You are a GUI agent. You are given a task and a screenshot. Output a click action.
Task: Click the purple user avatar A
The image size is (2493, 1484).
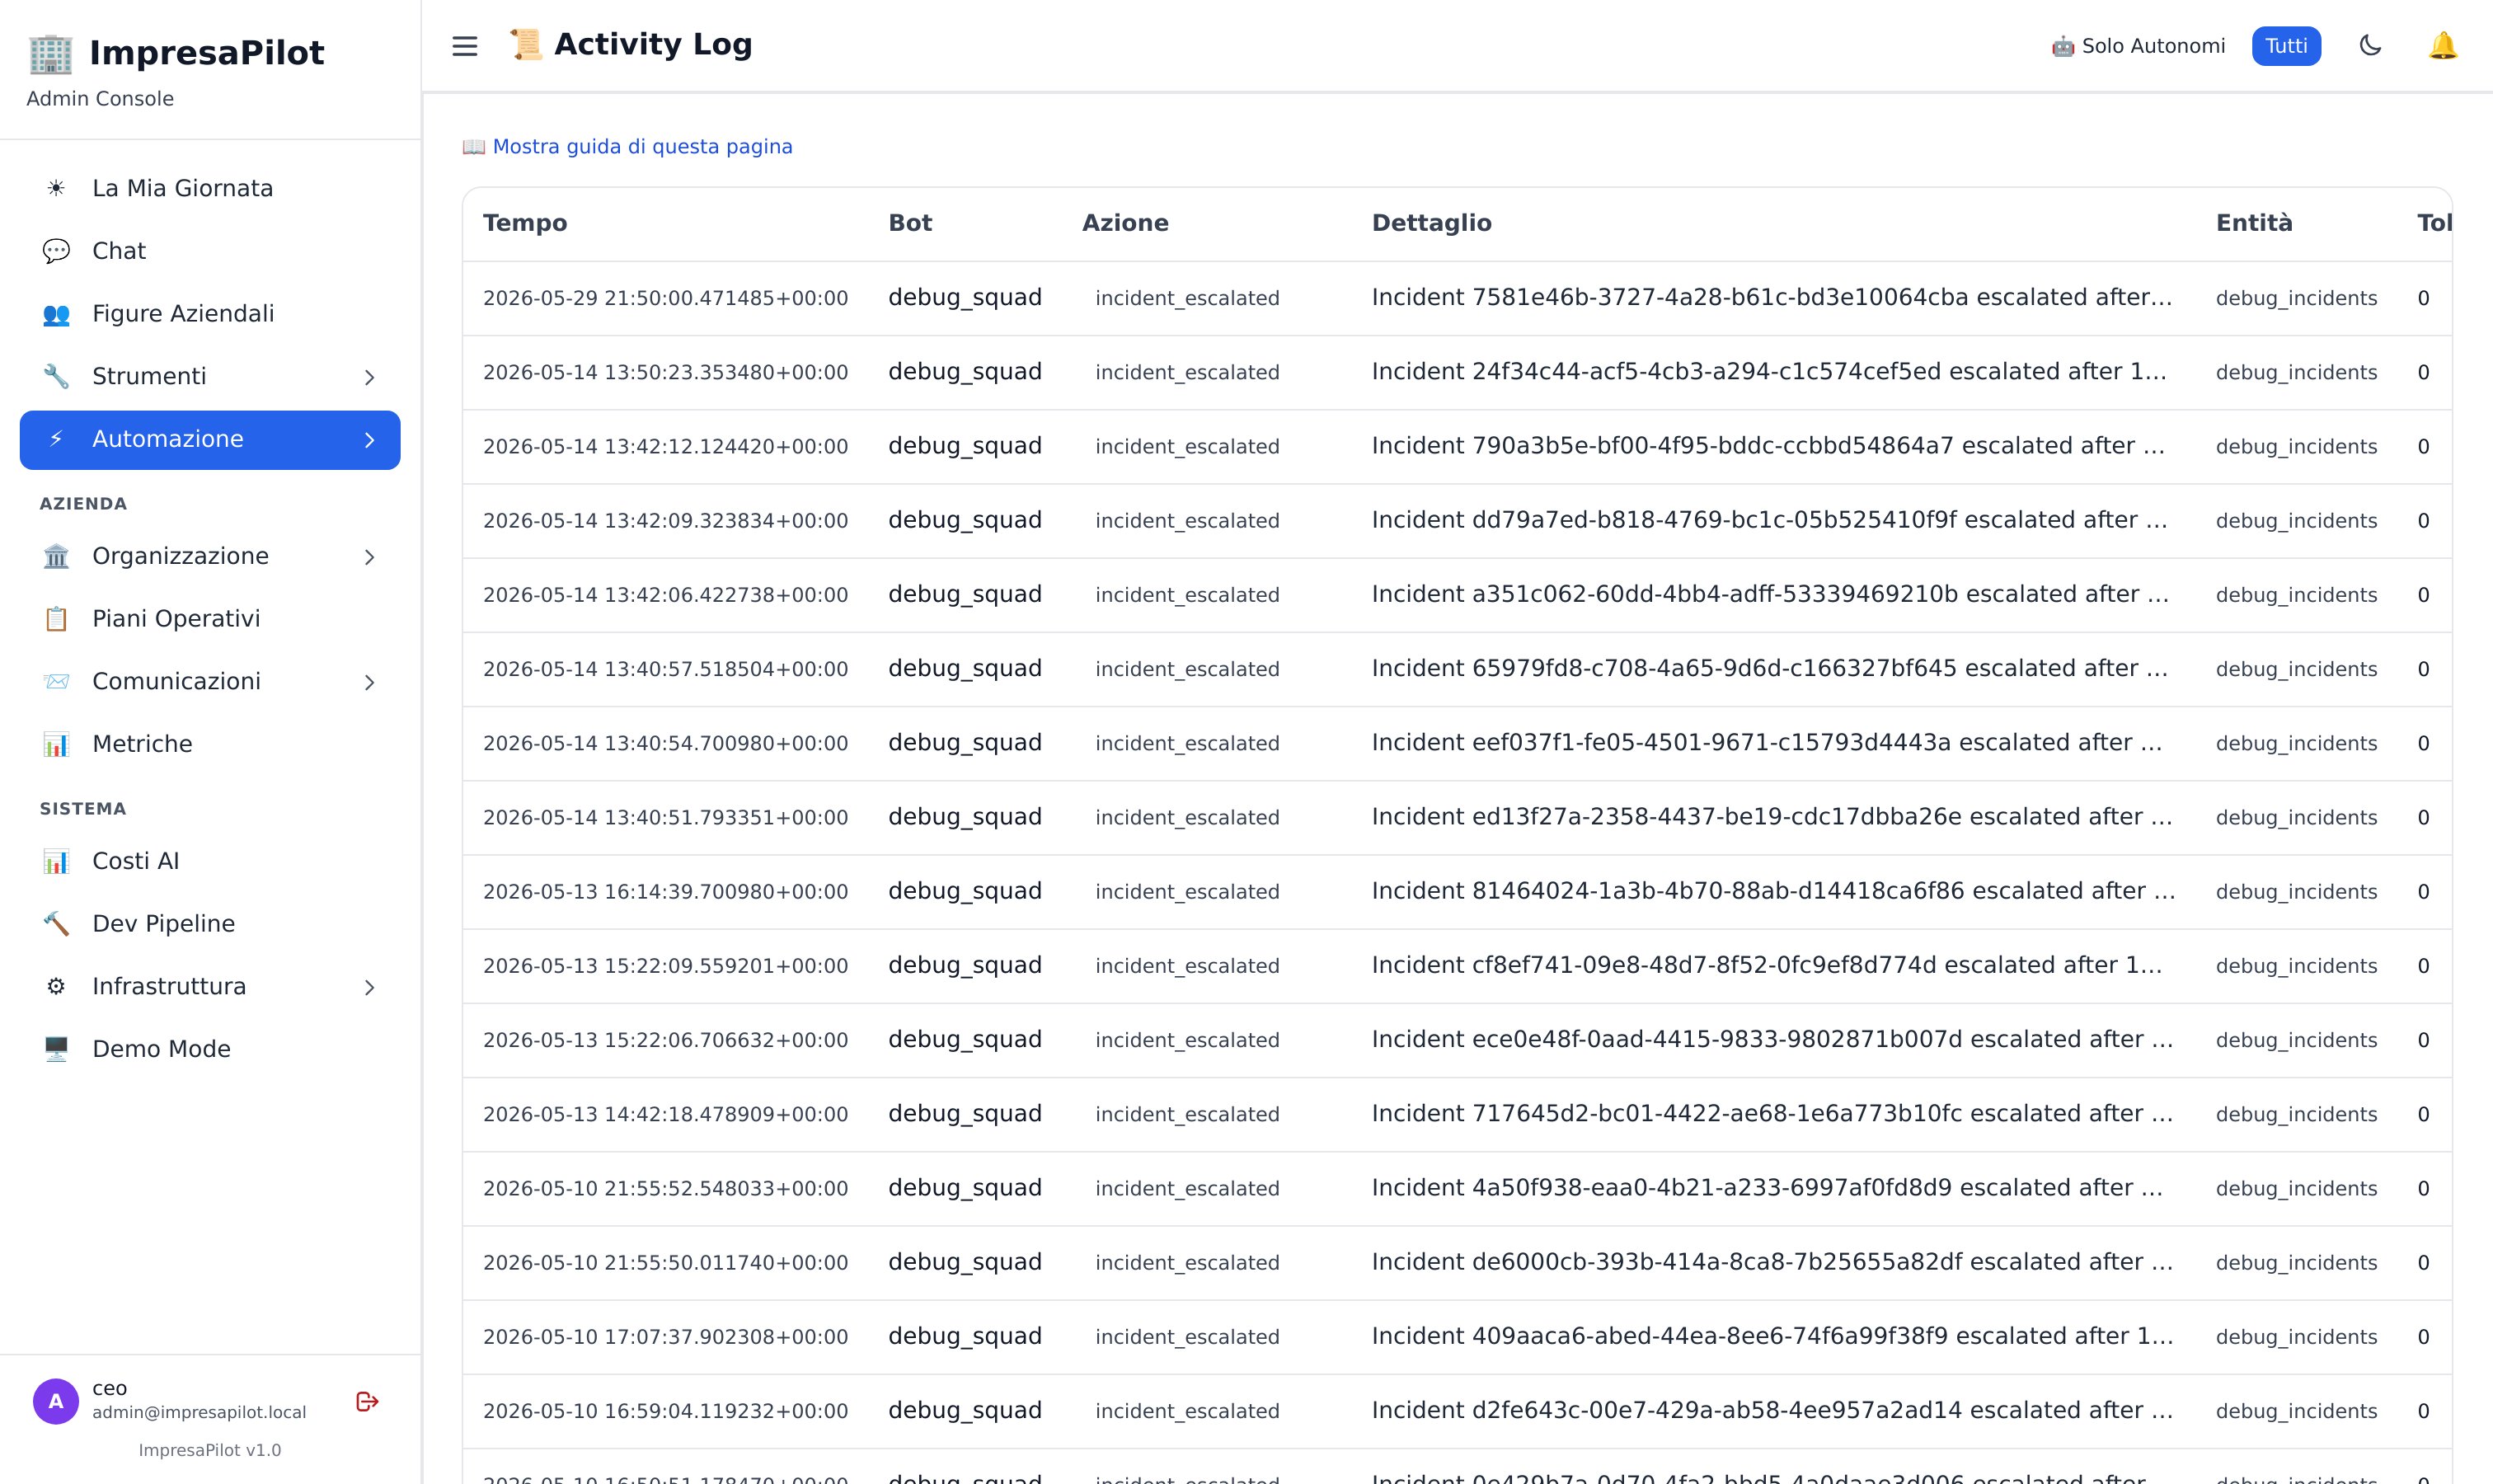click(56, 1401)
